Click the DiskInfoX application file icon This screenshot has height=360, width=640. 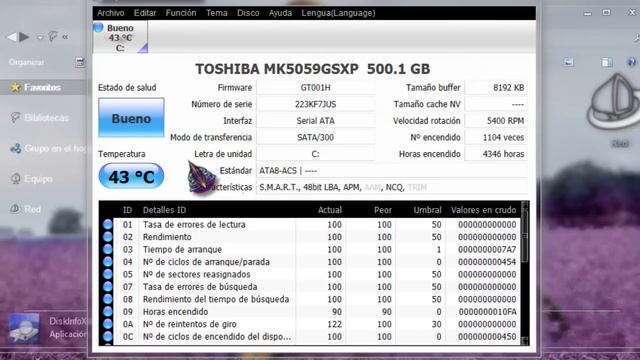[x=24, y=328]
